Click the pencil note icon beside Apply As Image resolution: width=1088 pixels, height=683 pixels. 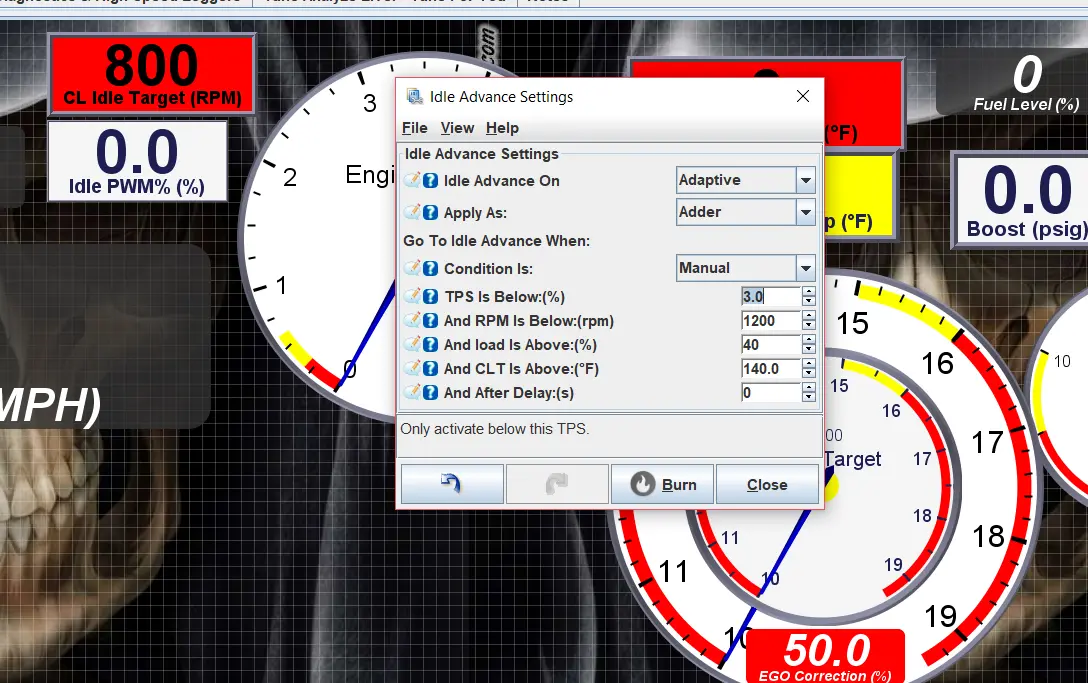pyautogui.click(x=413, y=212)
